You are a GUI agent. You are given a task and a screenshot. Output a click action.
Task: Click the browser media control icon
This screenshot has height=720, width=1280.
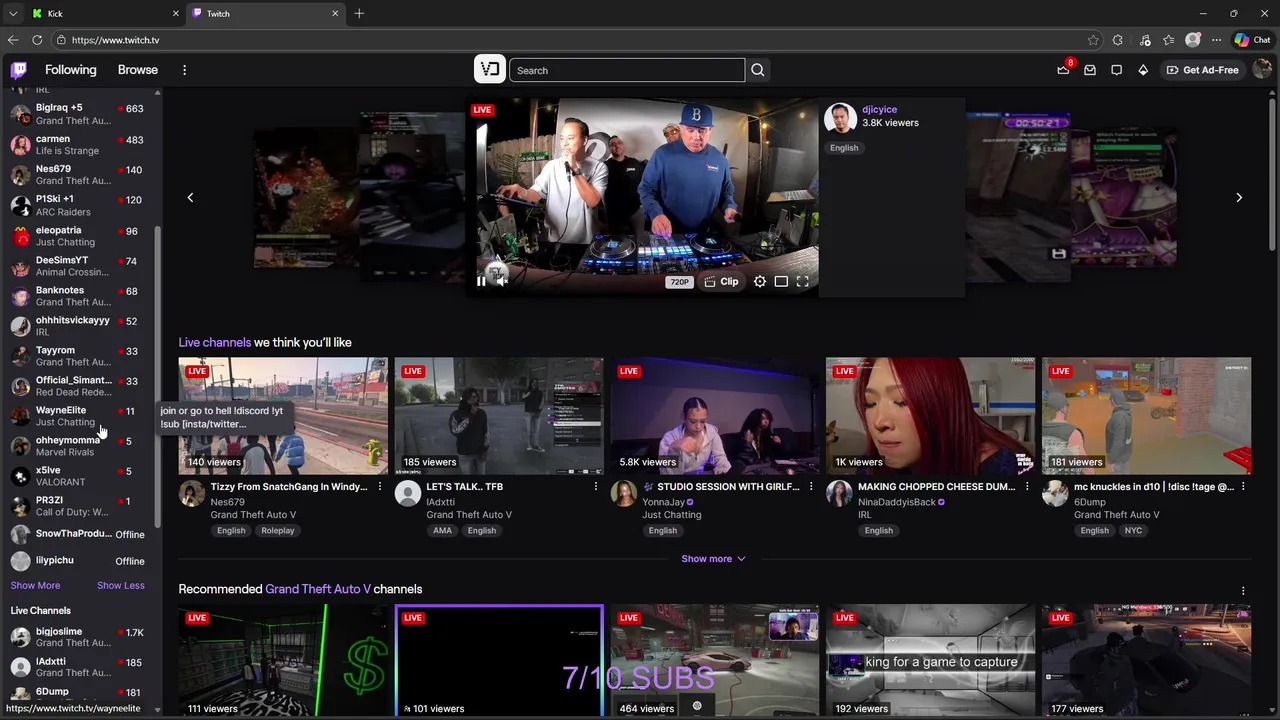(x=1145, y=40)
